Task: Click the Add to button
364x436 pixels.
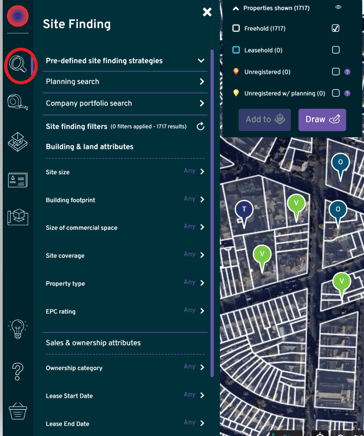Action: [x=265, y=120]
